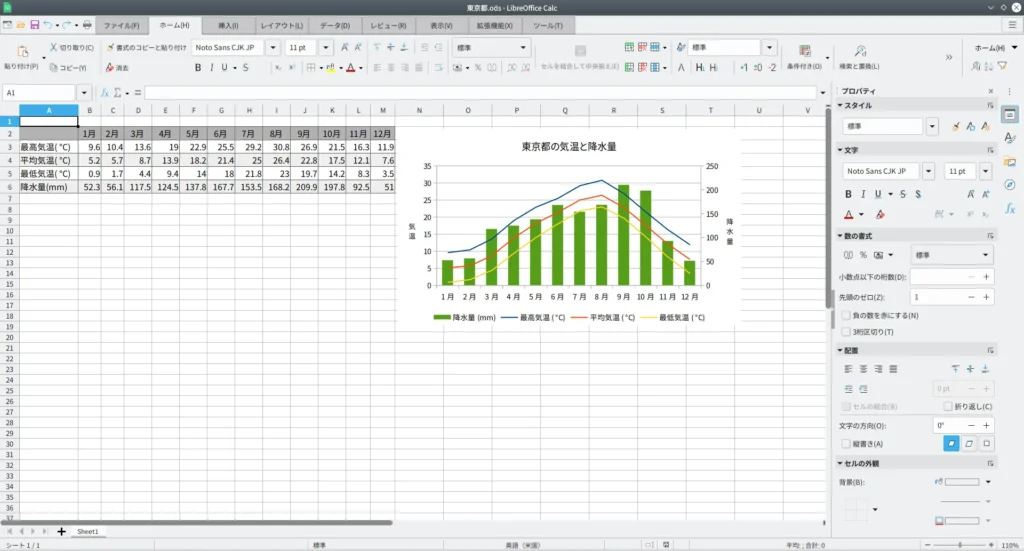The height and width of the screenshot is (551, 1024).
Task: Open conditional formatting 条件付き
Action: pos(805,57)
